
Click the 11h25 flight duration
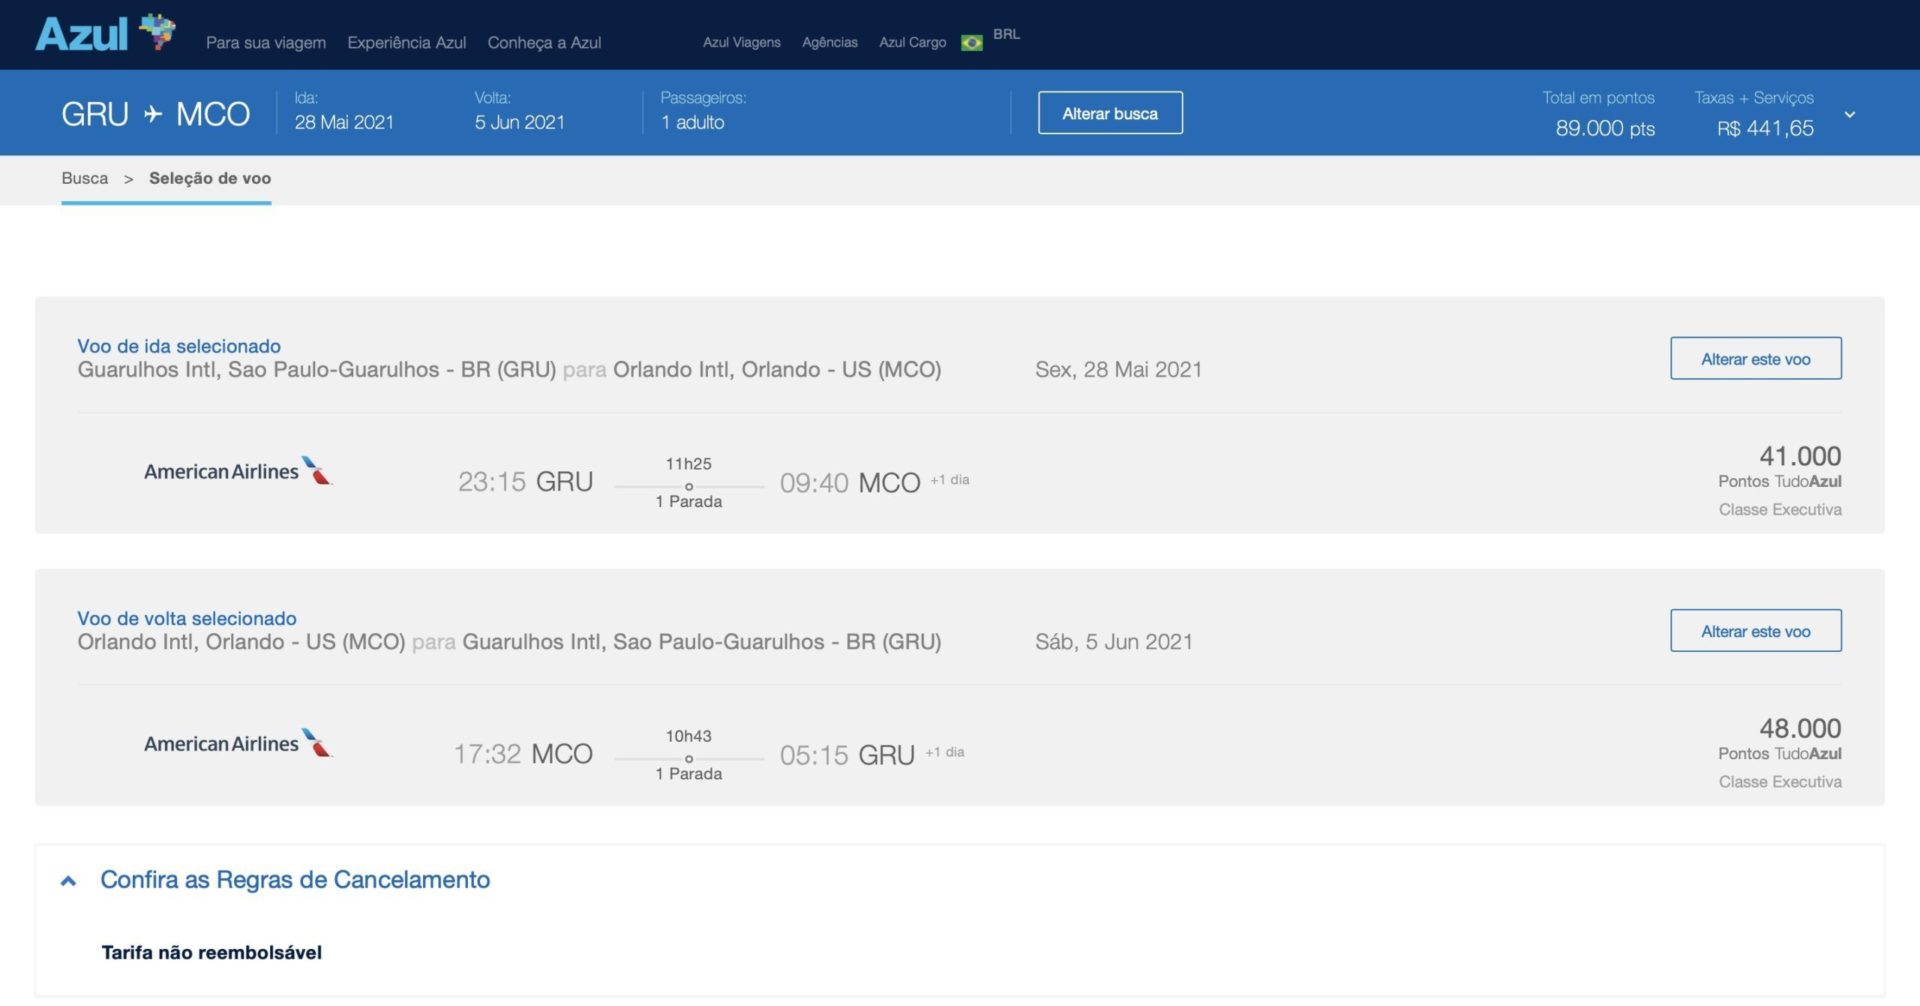coord(689,464)
